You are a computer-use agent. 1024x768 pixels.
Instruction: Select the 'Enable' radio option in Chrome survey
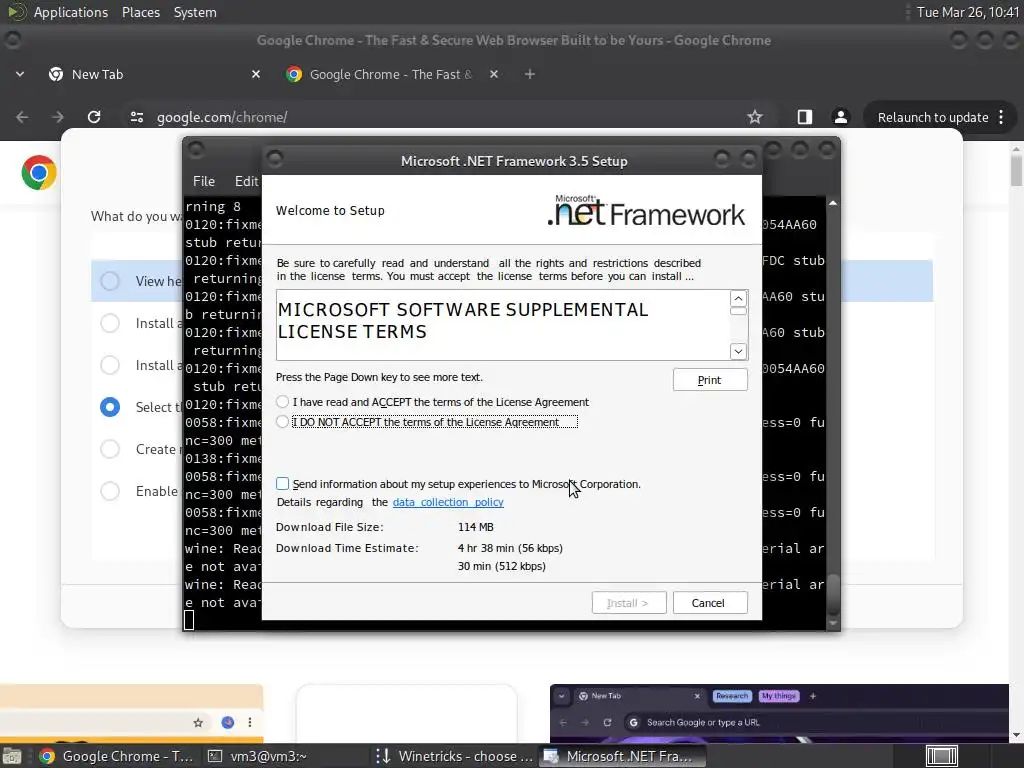[110, 491]
